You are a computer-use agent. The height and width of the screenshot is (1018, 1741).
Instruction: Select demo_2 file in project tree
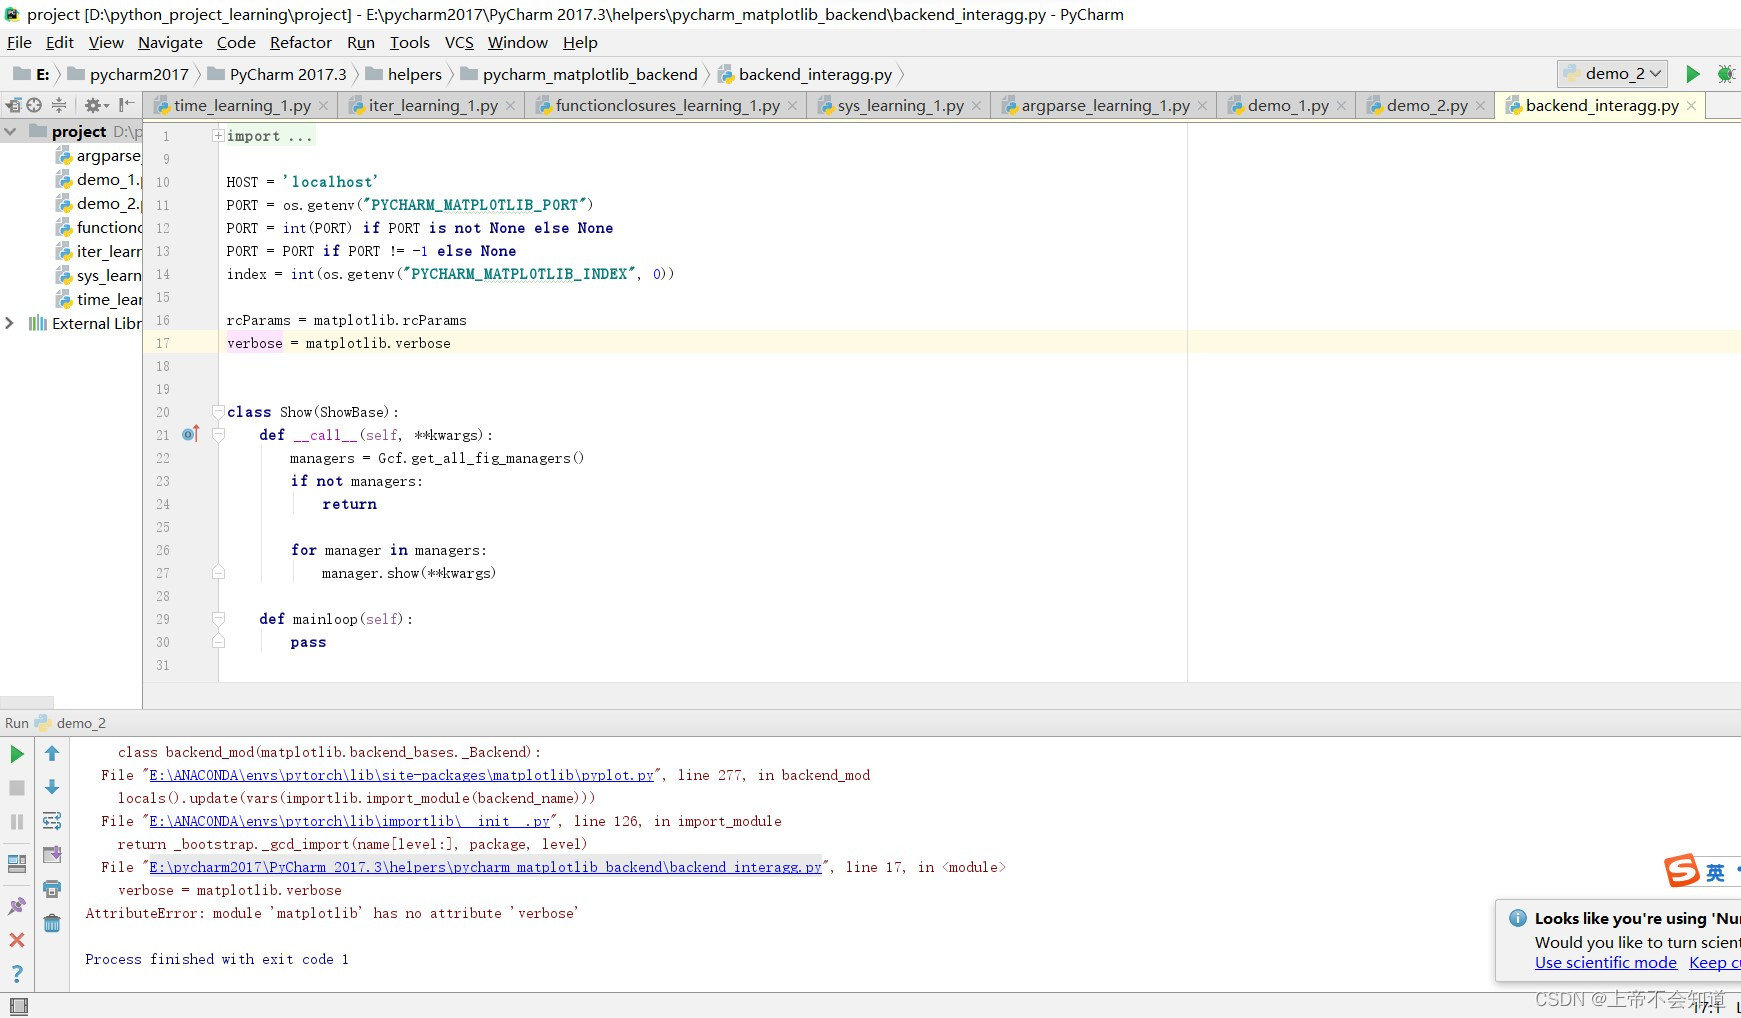tap(99, 204)
